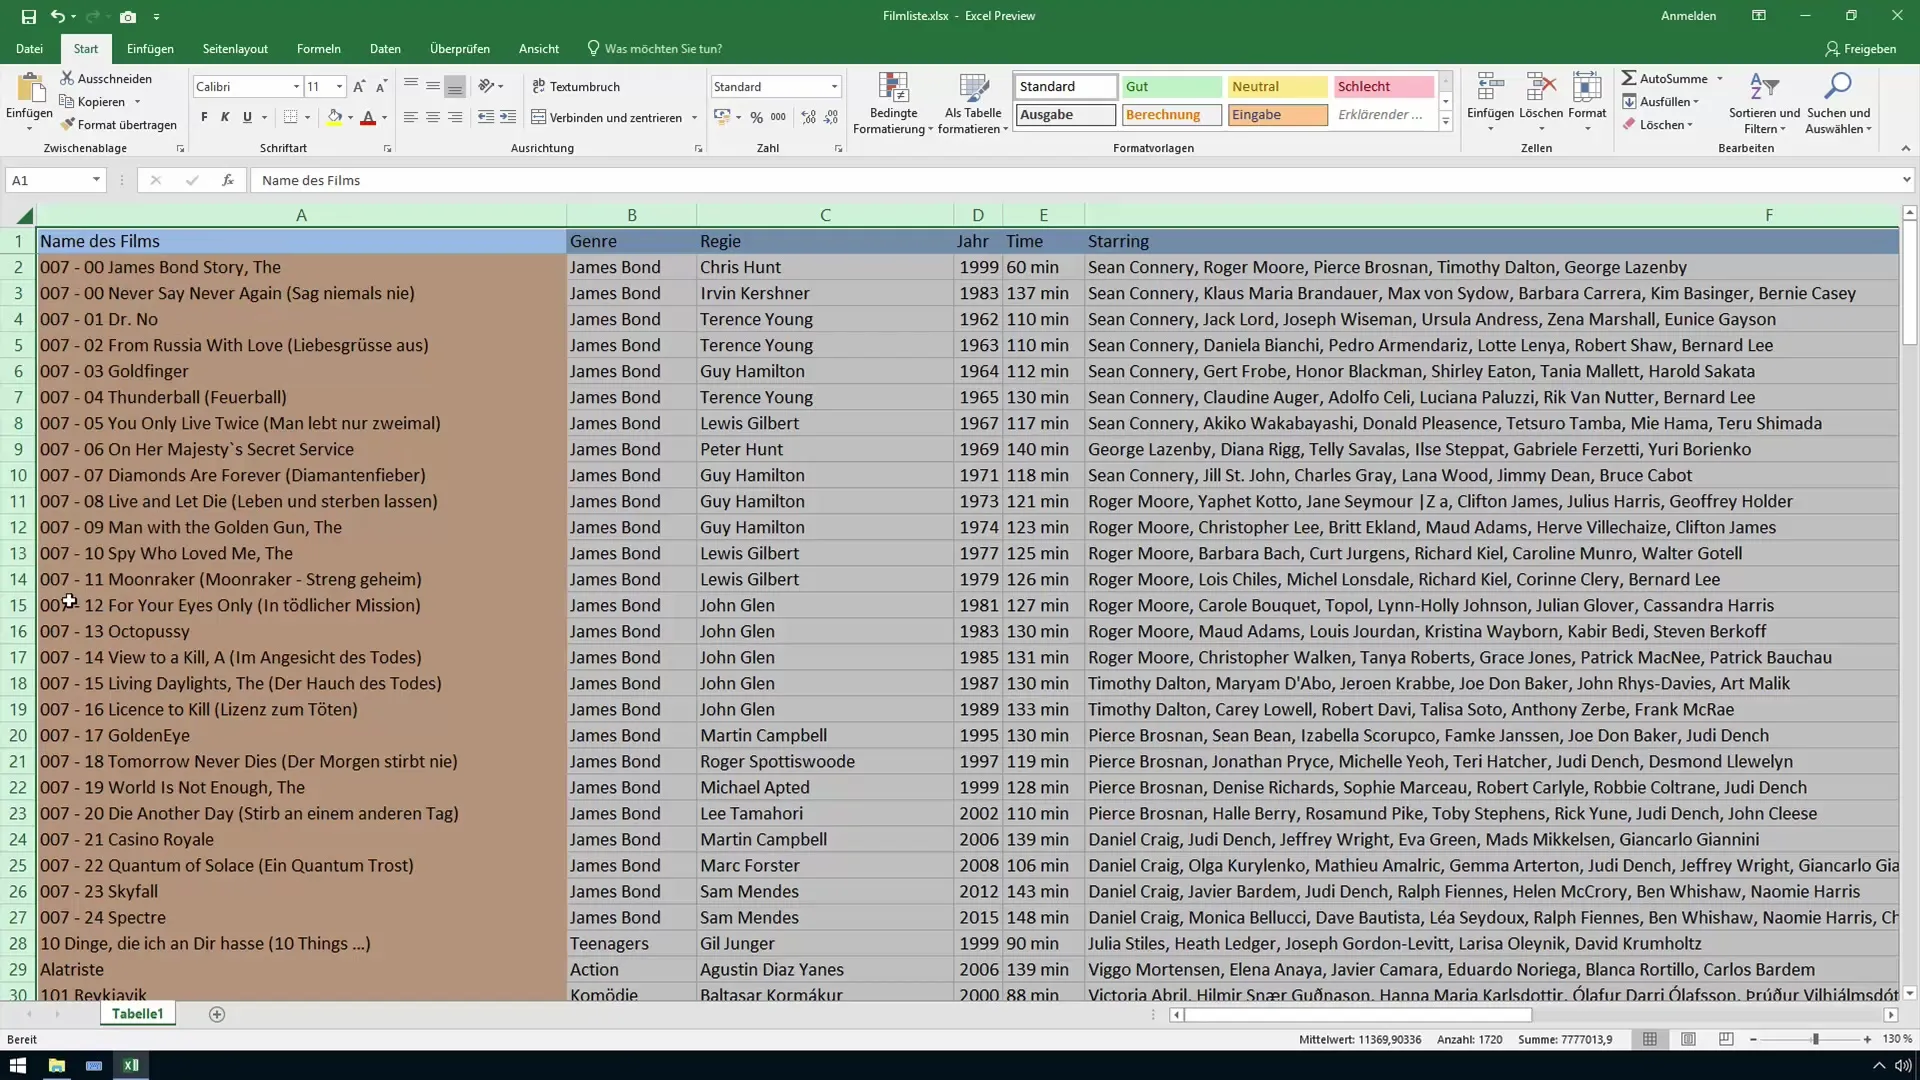Viewport: 1920px width, 1080px height.
Task: Apply borders to the selected cells
Action: point(290,117)
